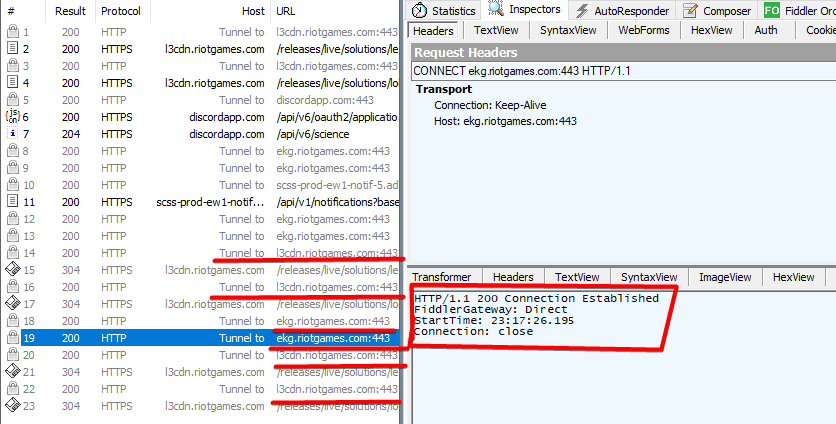Select session 7 with /api/v6/science URL
Viewport: 836px width, 424px height.
click(x=200, y=134)
